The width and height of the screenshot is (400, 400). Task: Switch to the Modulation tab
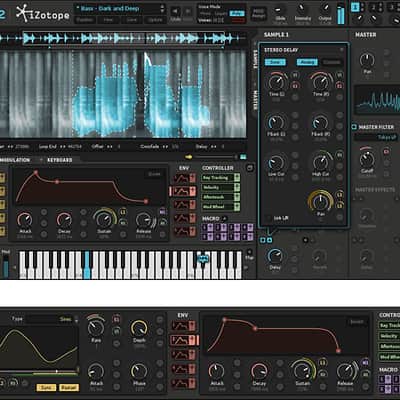click(15, 160)
